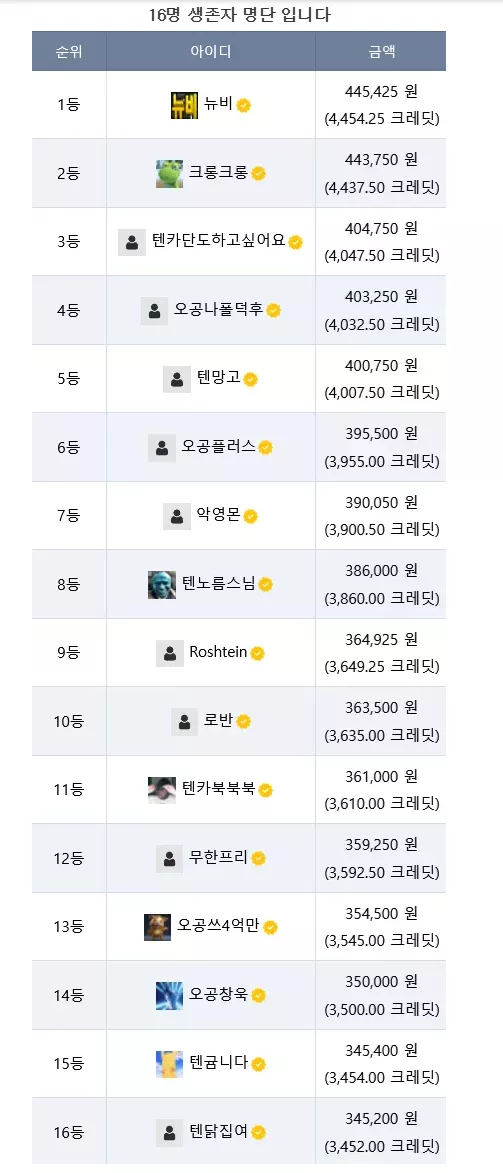Open the 텐귤니다 profile avatar
This screenshot has height=1173, width=503.
pyautogui.click(x=169, y=1064)
